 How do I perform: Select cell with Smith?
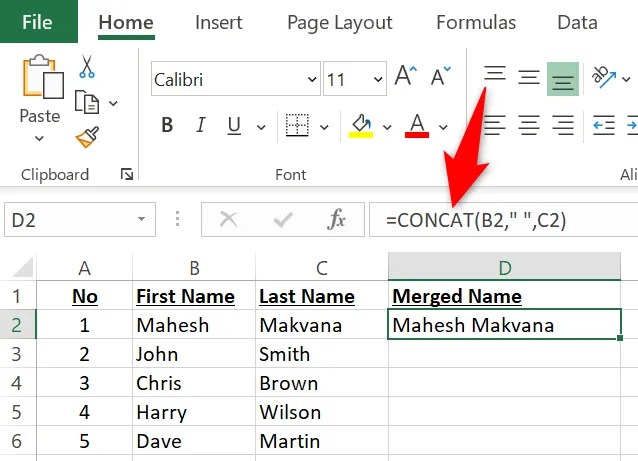(322, 354)
